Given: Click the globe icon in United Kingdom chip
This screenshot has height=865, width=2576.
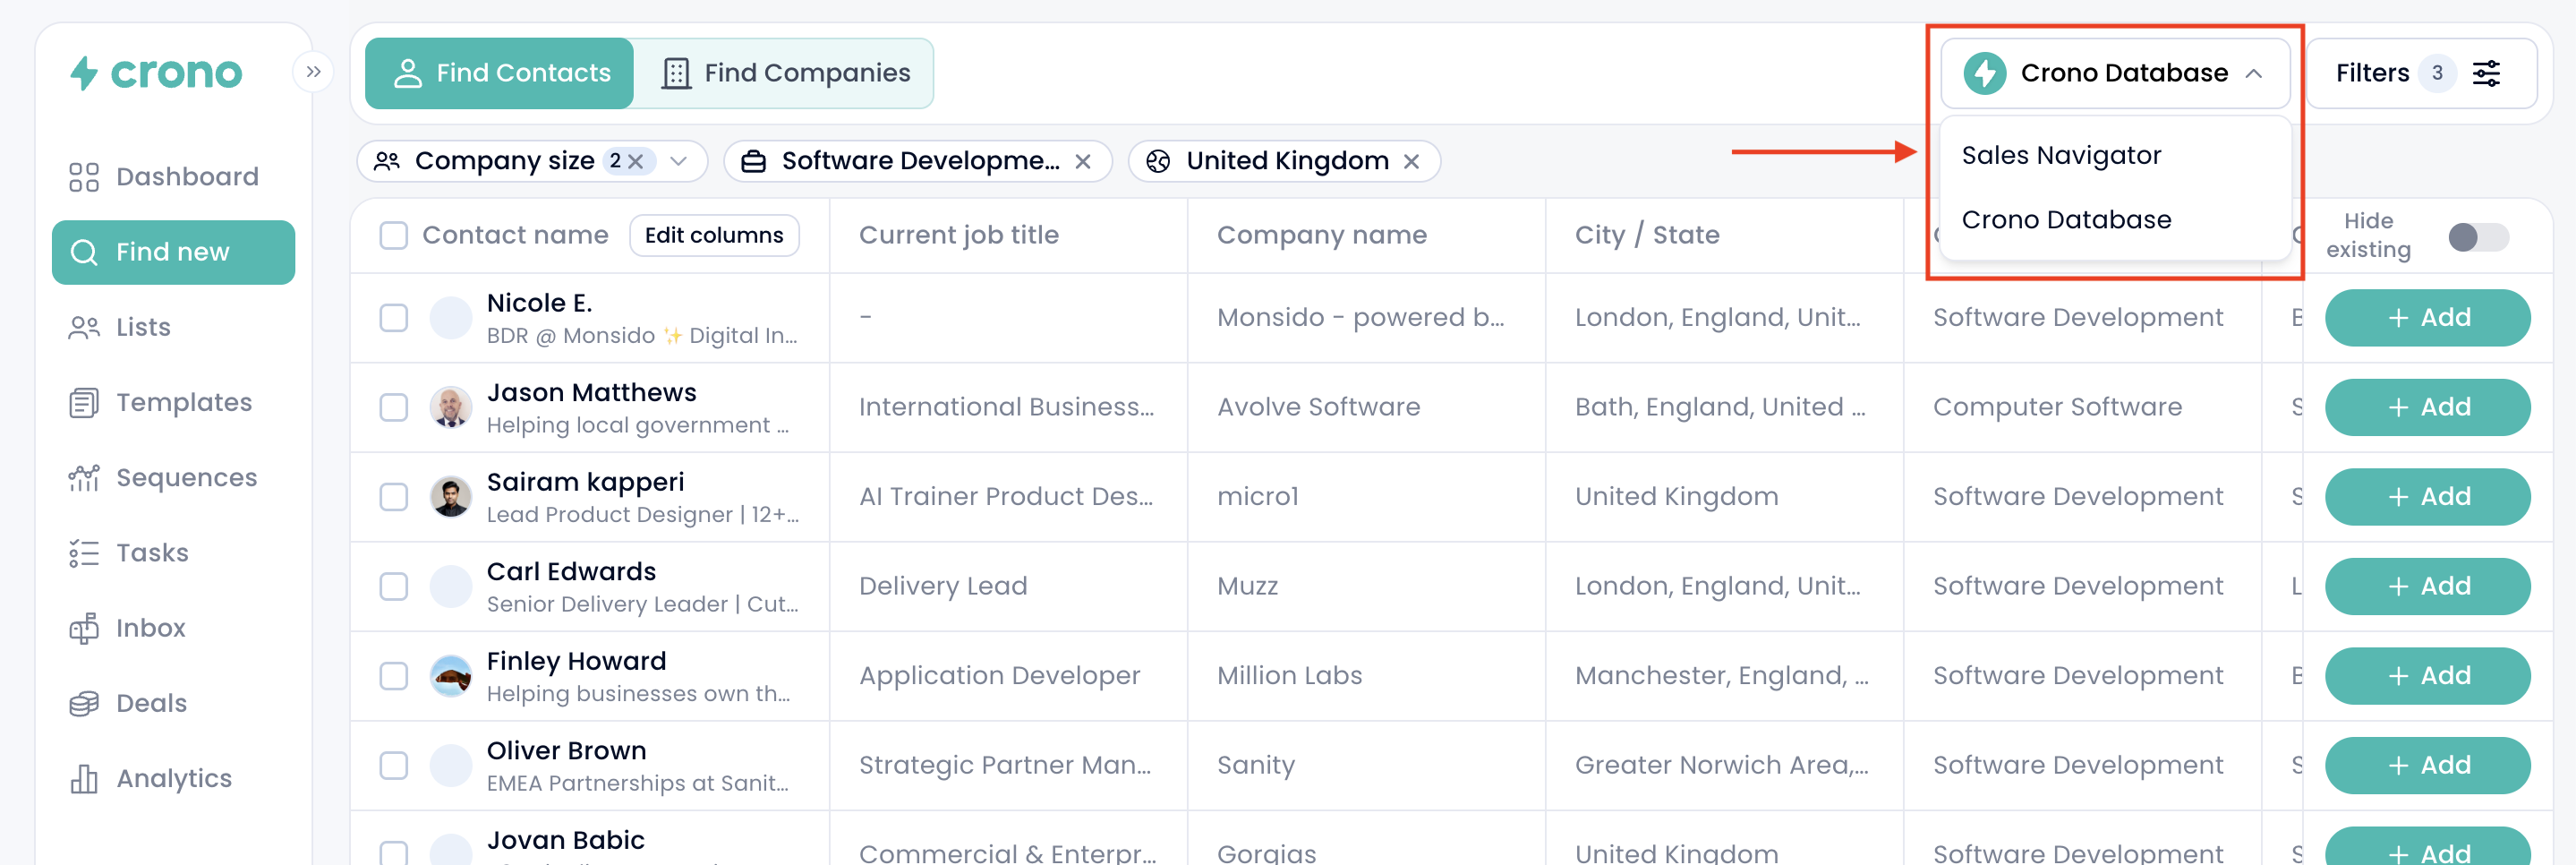Looking at the screenshot, I should click(x=1158, y=162).
